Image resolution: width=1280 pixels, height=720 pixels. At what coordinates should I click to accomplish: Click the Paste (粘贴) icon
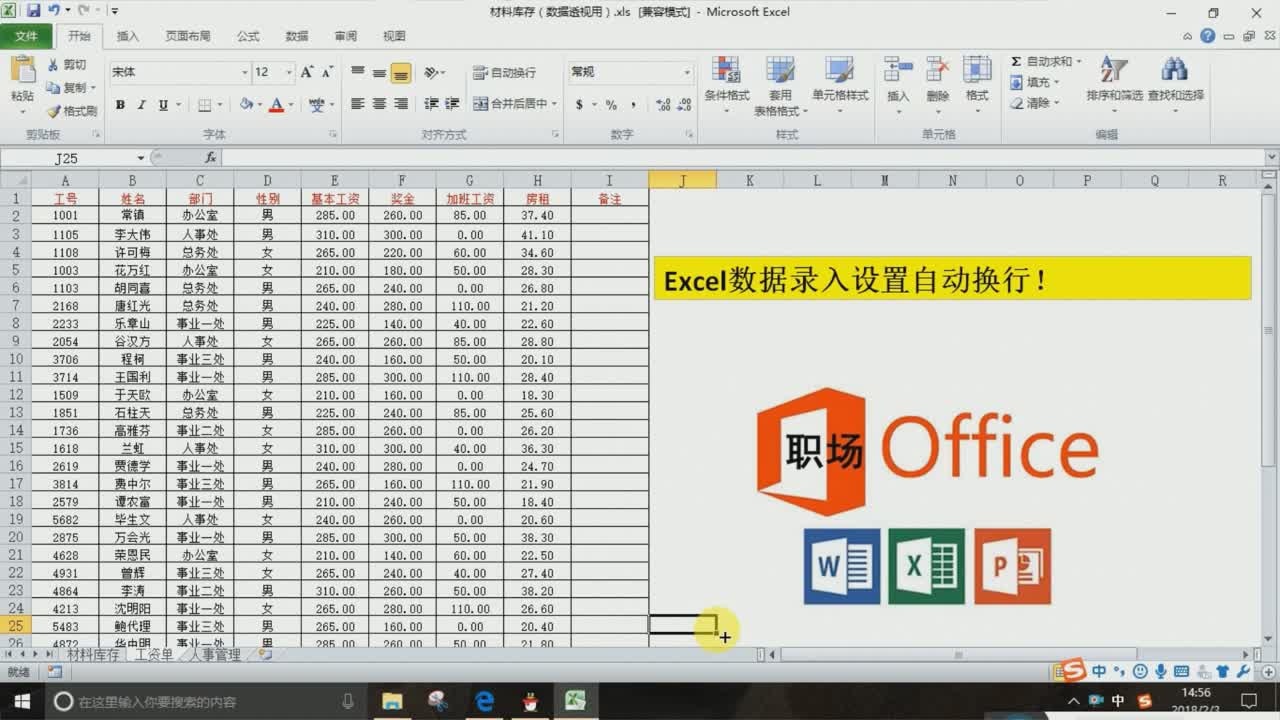(x=22, y=71)
